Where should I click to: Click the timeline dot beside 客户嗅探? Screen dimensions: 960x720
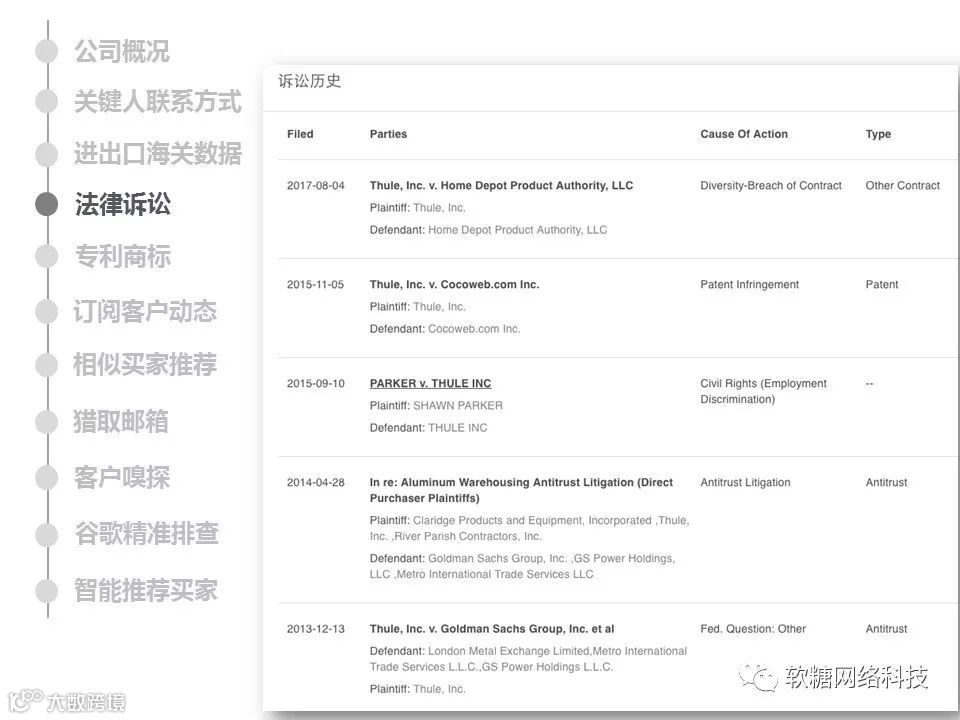click(47, 478)
